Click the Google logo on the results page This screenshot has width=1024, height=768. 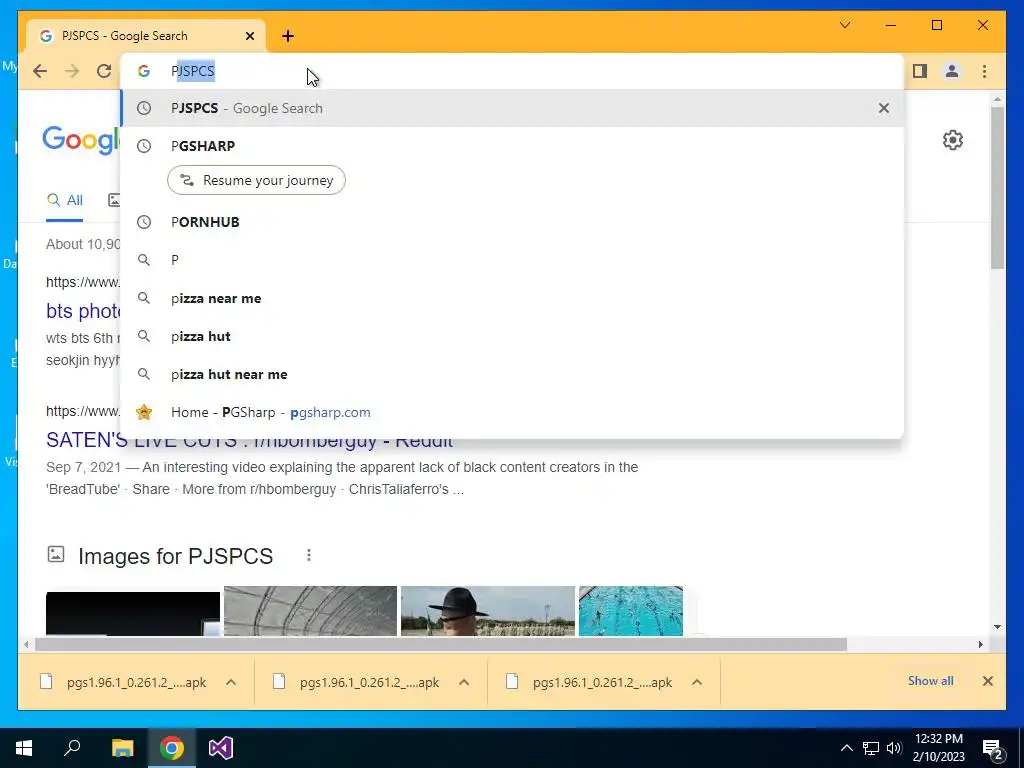(x=80, y=139)
